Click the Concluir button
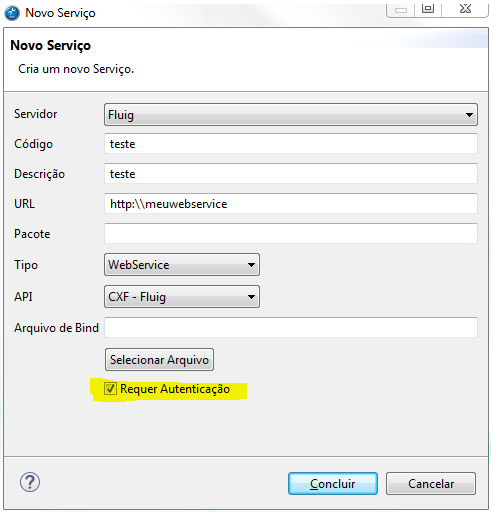The image size is (491, 513). pos(333,483)
